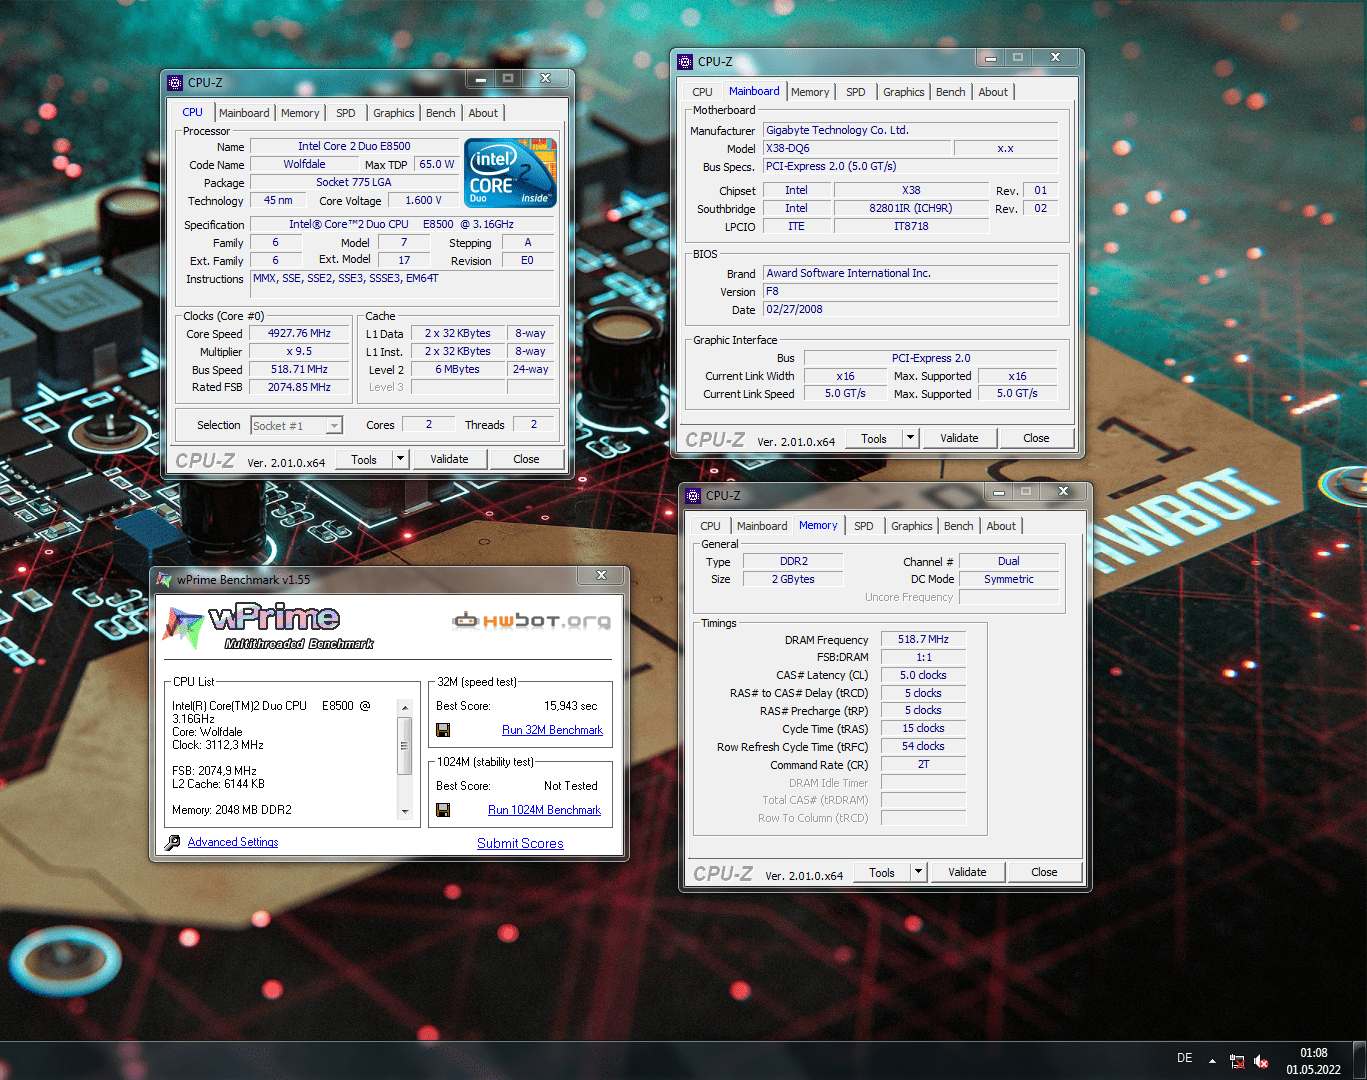Click CPU-Z app icon in Mainboard window titlebar
The image size is (1367, 1080).
point(685,62)
